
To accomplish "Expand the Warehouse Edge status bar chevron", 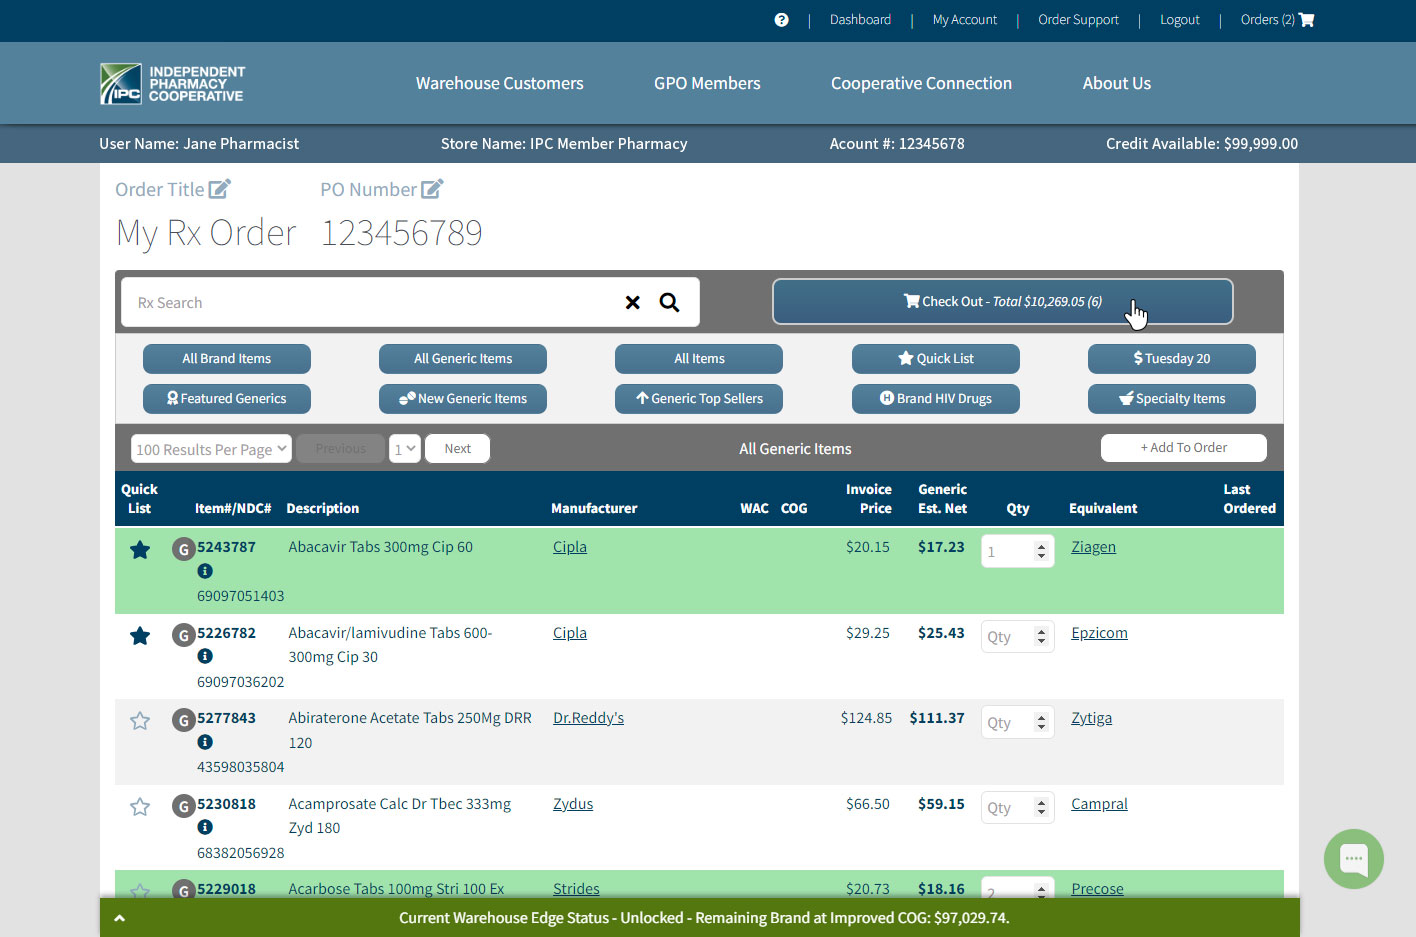I will 119,918.
